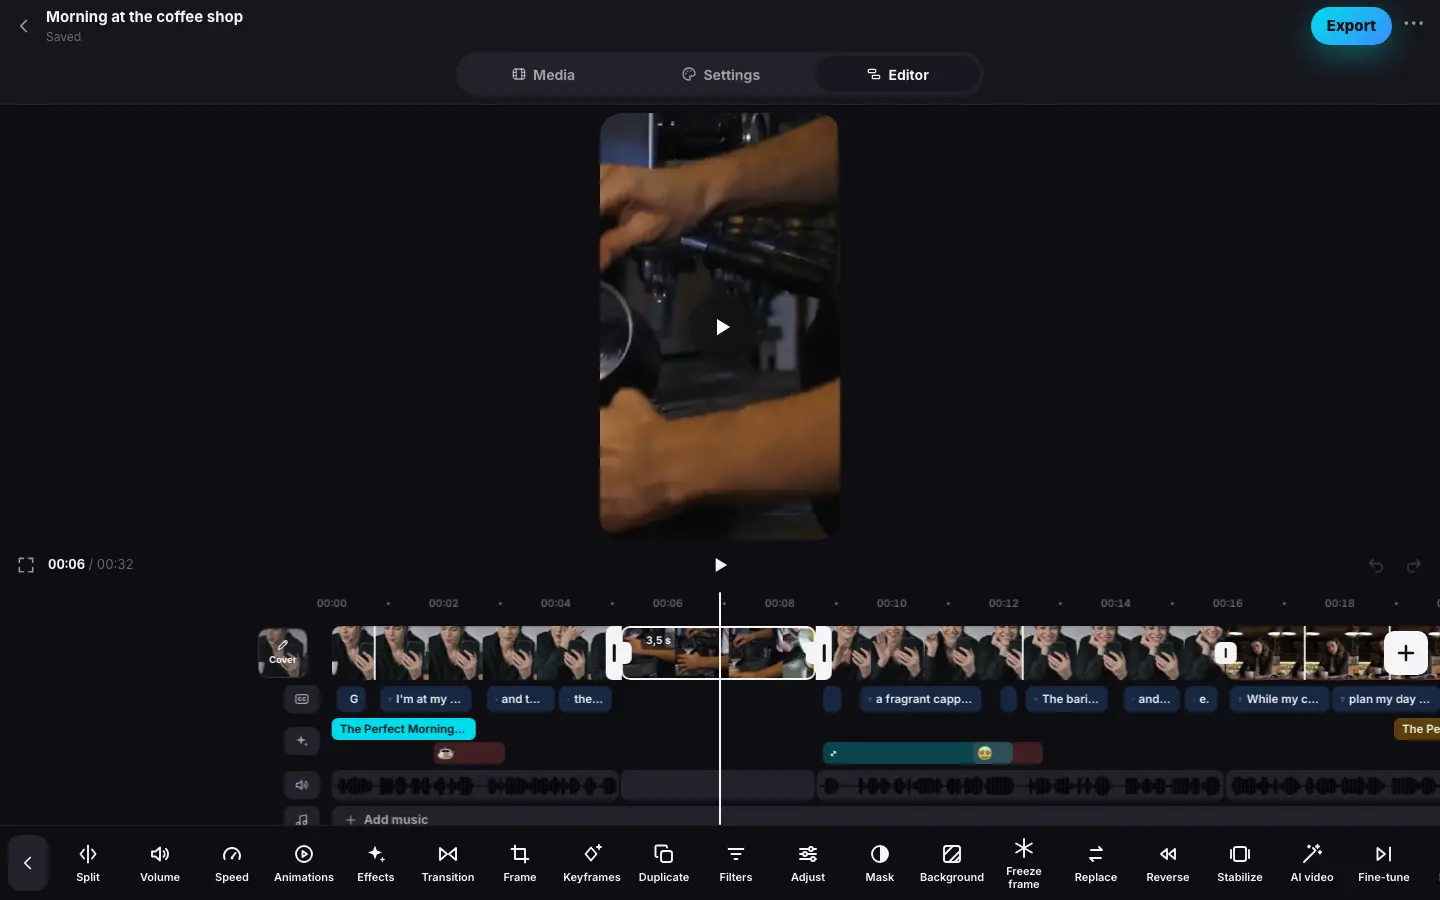Select the 'While my c...' caption clip
Viewport: 1440px width, 900px height.
click(1280, 699)
